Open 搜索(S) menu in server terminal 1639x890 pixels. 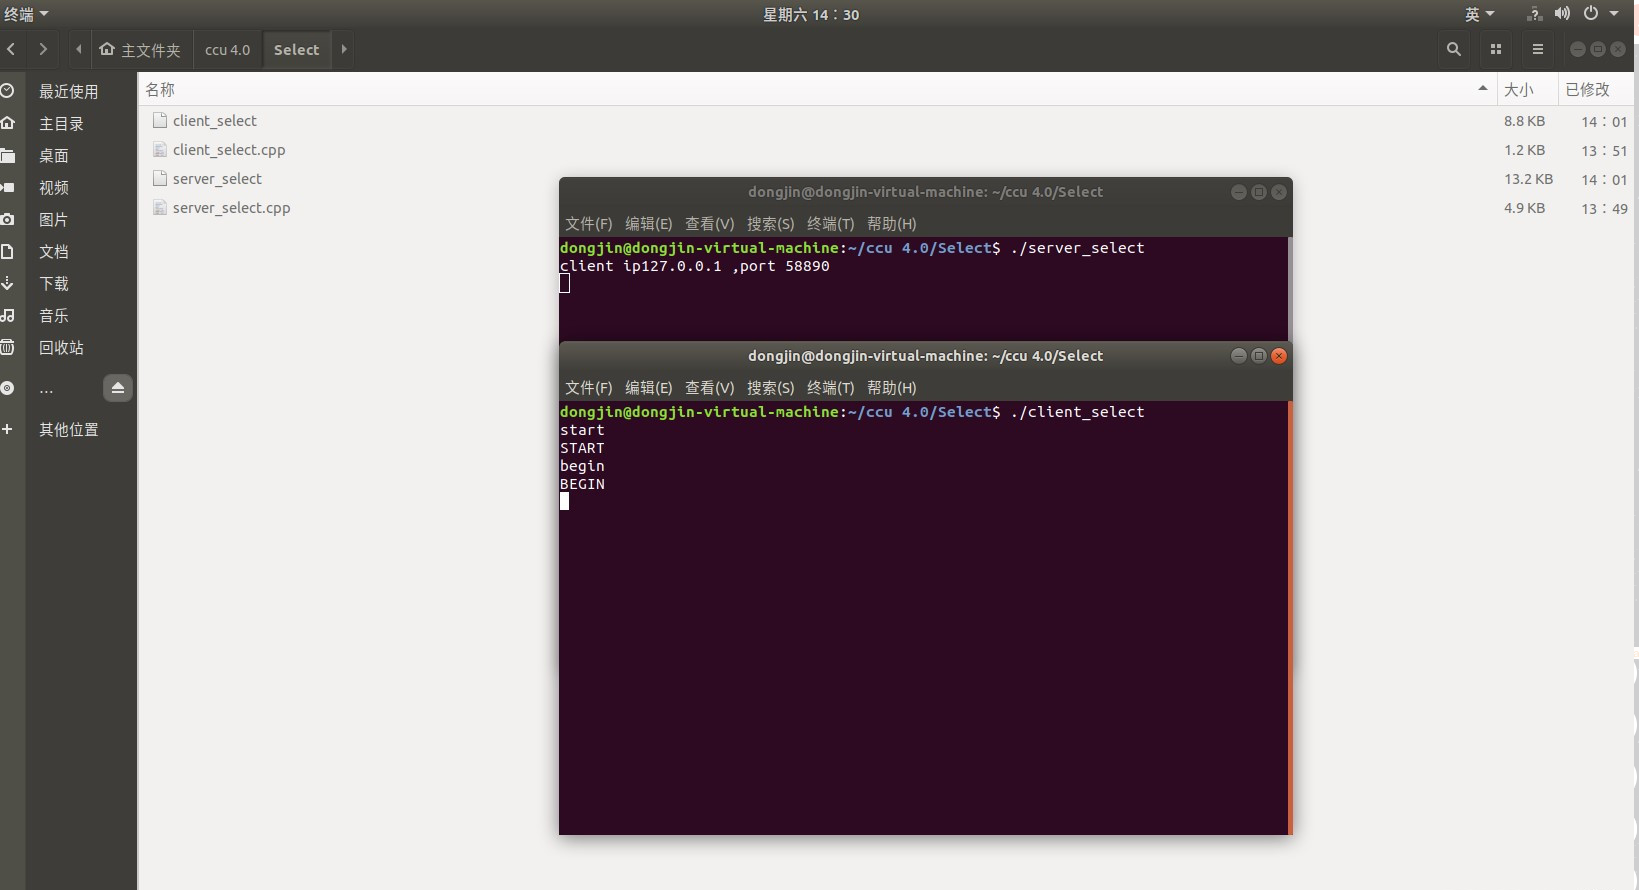pyautogui.click(x=770, y=224)
